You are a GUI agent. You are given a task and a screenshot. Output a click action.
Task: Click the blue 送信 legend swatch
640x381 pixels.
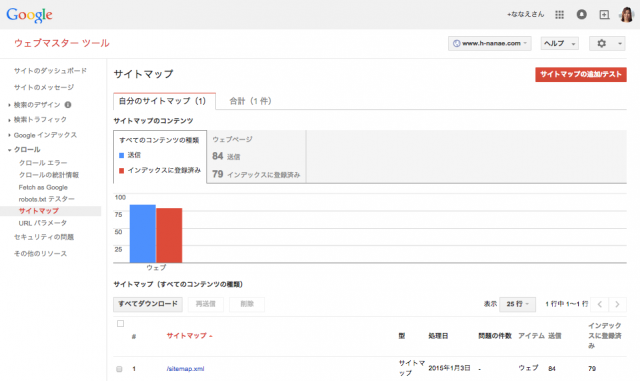[x=121, y=155]
